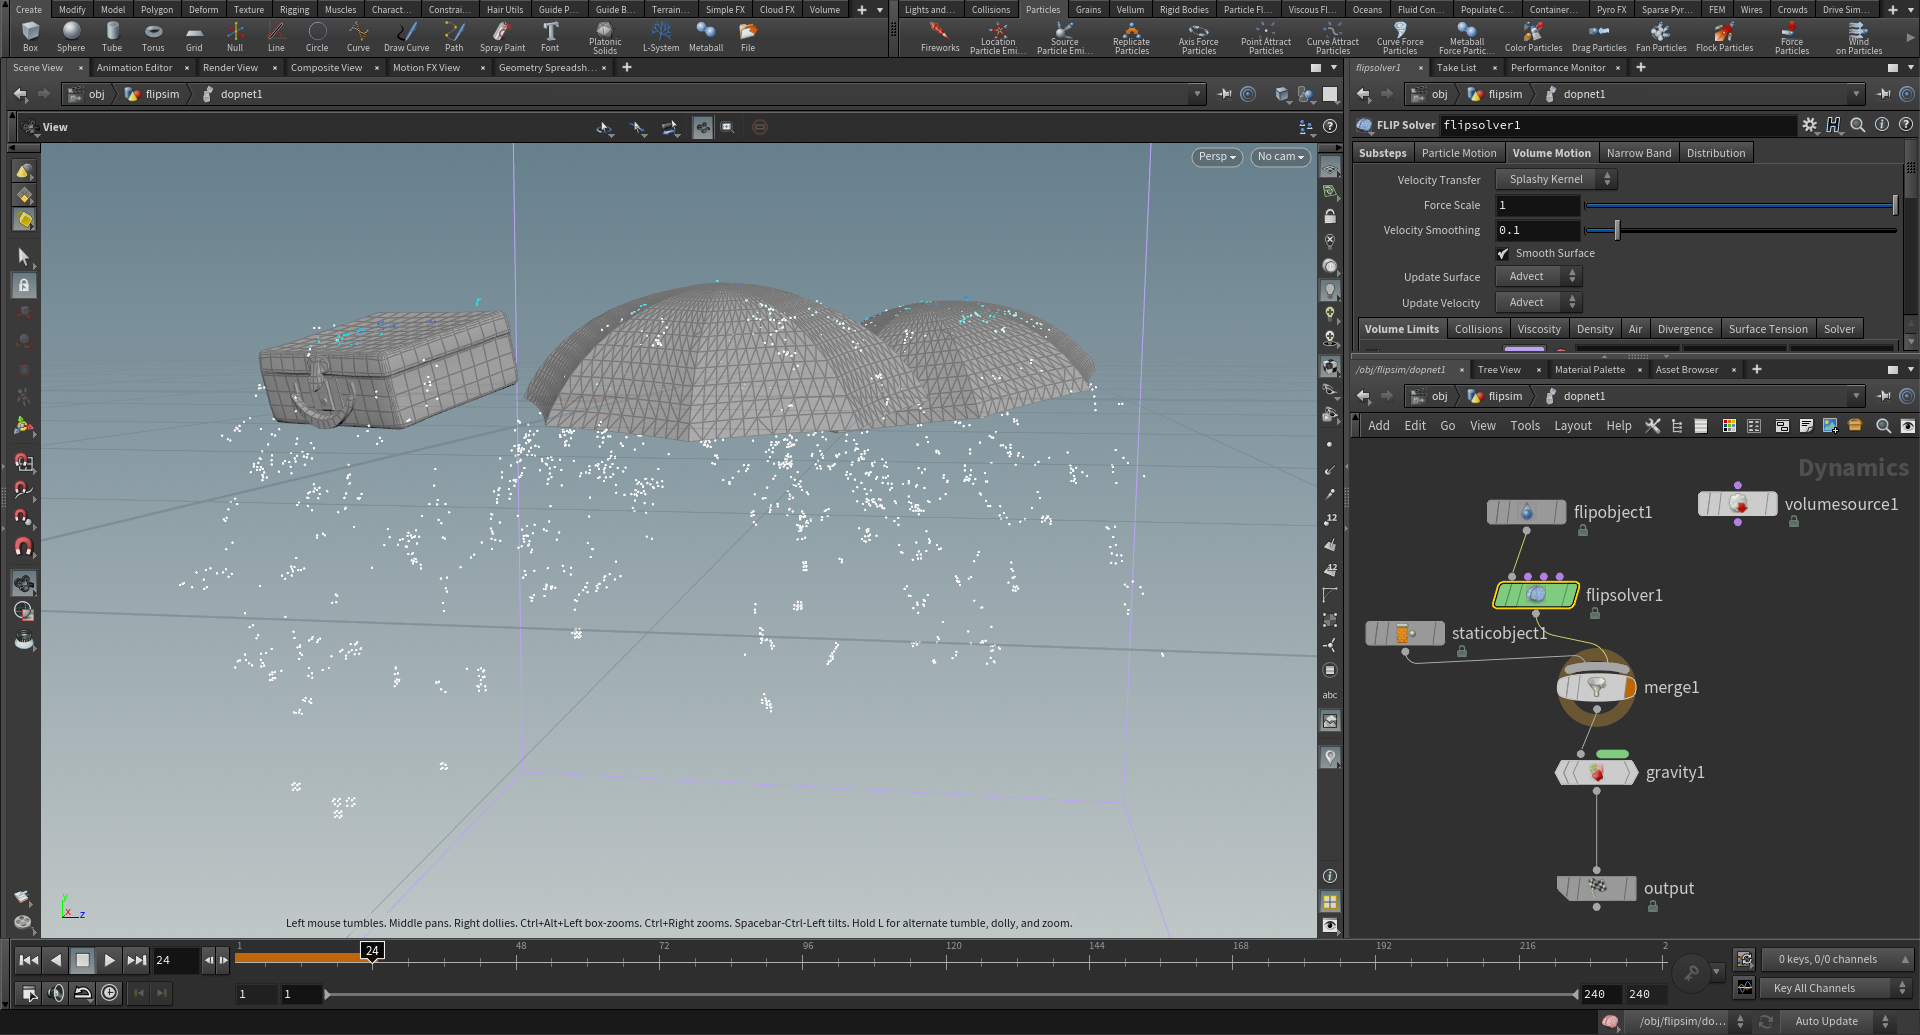Open the Velocity Transfer dropdown

click(x=1556, y=180)
